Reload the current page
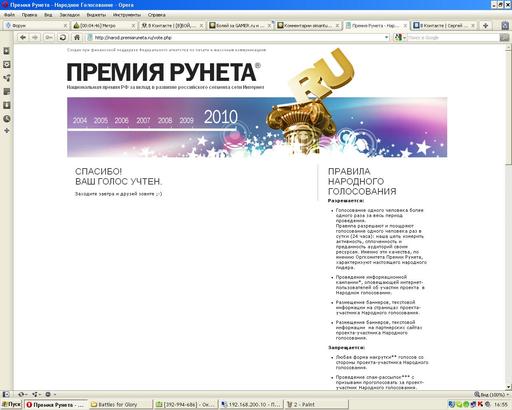 pos(62,37)
